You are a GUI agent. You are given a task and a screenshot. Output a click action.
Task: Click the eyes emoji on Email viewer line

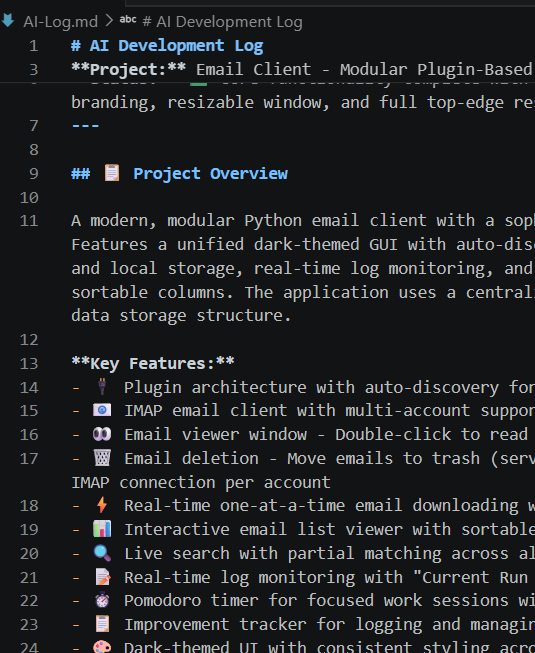click(102, 434)
